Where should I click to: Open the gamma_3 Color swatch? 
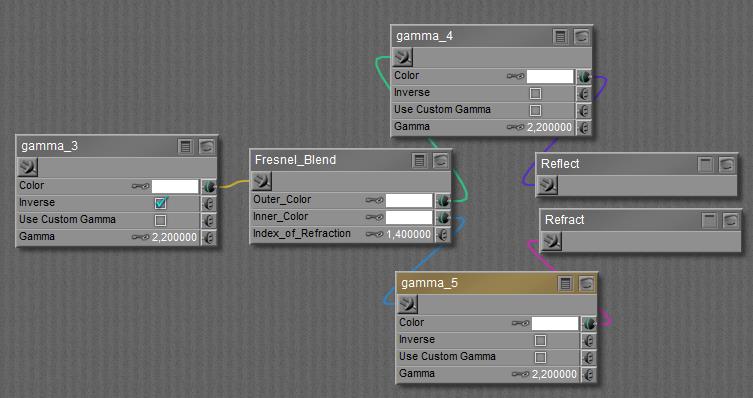click(175, 186)
